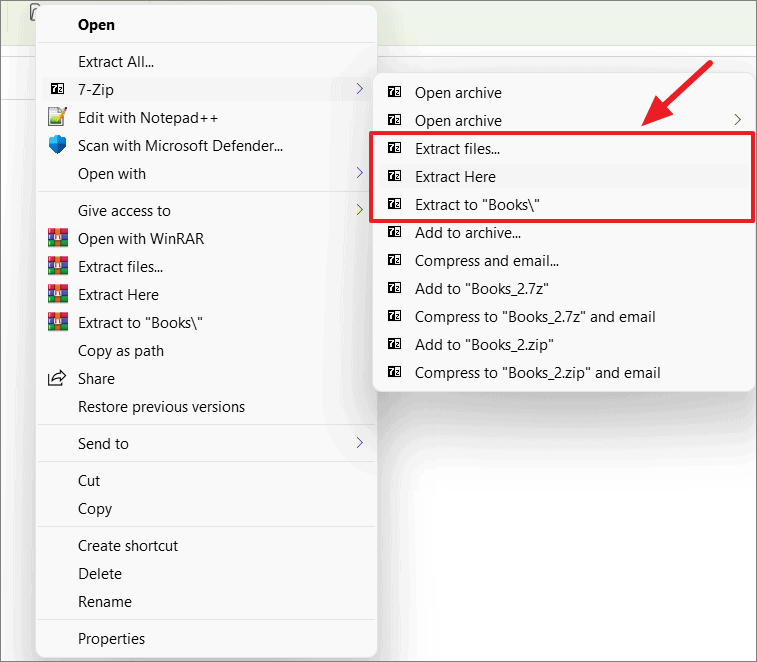Click the Microsoft Defender shield icon
The image size is (757, 662).
(57, 145)
